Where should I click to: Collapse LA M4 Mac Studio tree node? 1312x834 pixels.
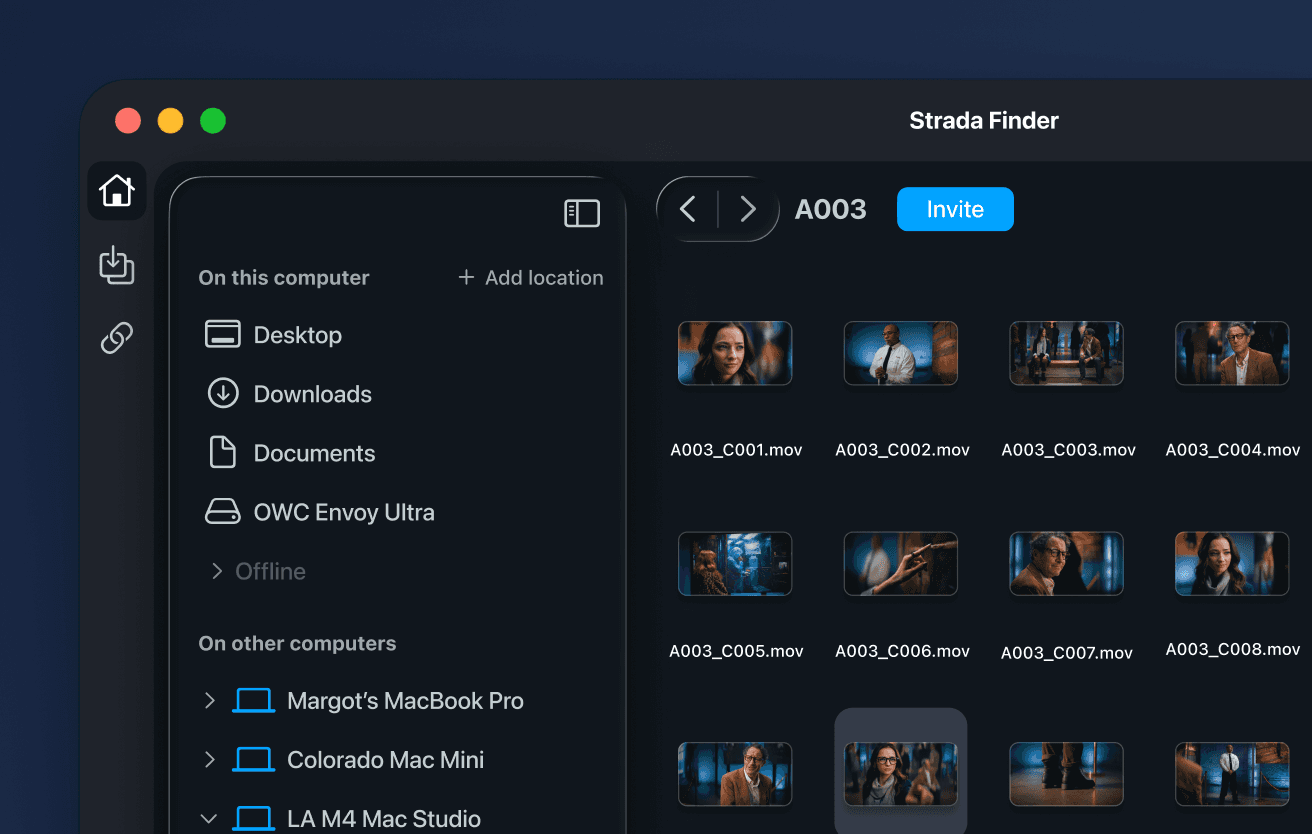coord(209,819)
